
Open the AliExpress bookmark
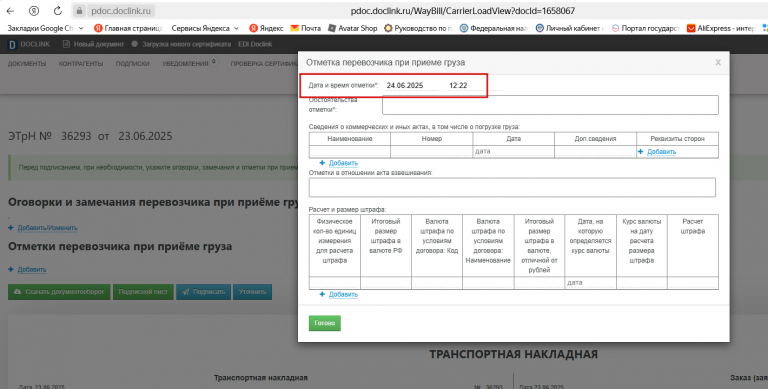coord(720,28)
